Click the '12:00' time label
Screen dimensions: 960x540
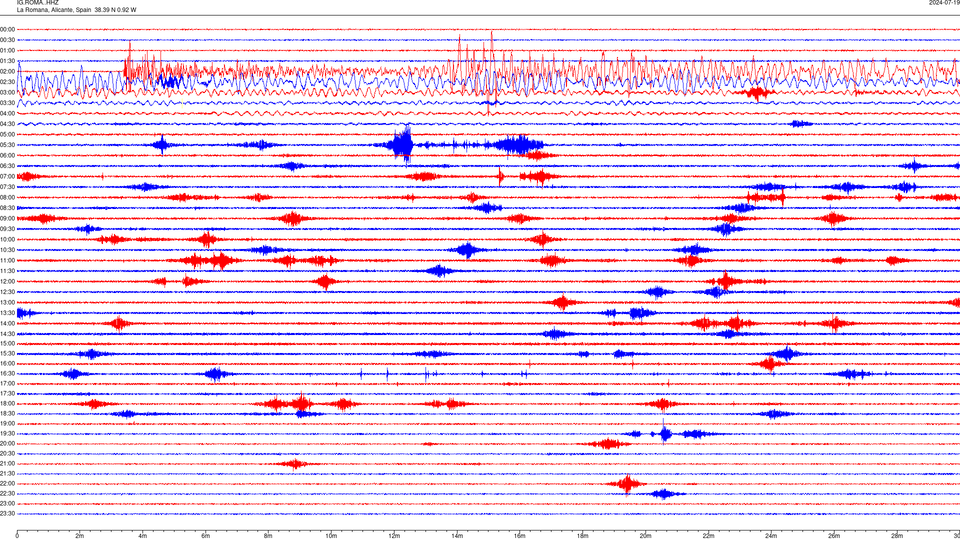[7, 282]
